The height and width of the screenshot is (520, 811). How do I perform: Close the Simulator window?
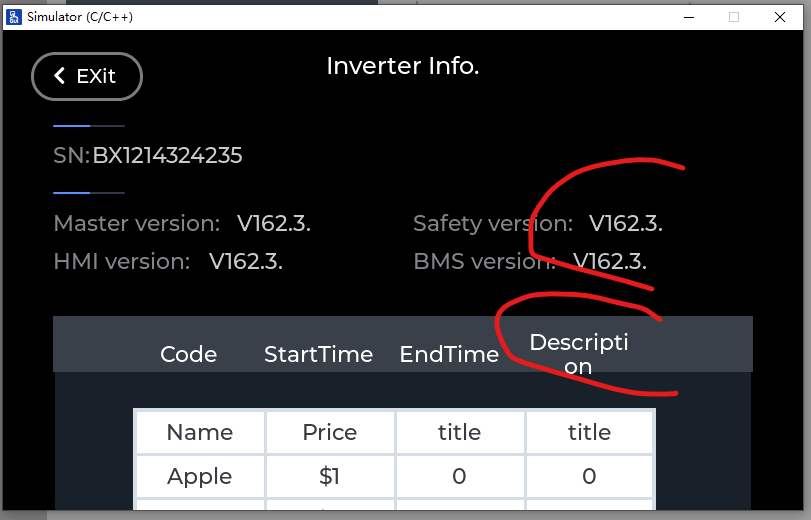click(780, 17)
